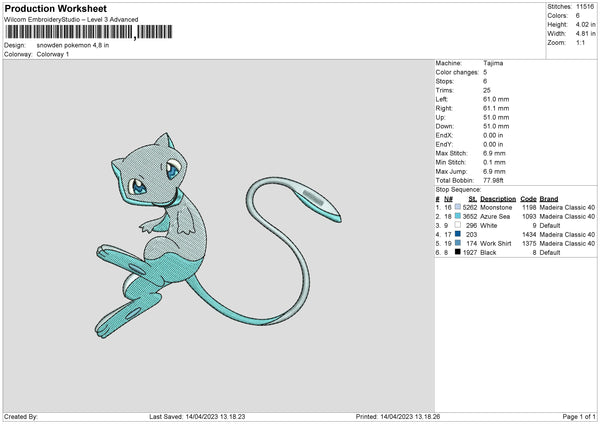Click the stitch count "3652" for Azure Sea
The image size is (600, 424).
coord(470,217)
